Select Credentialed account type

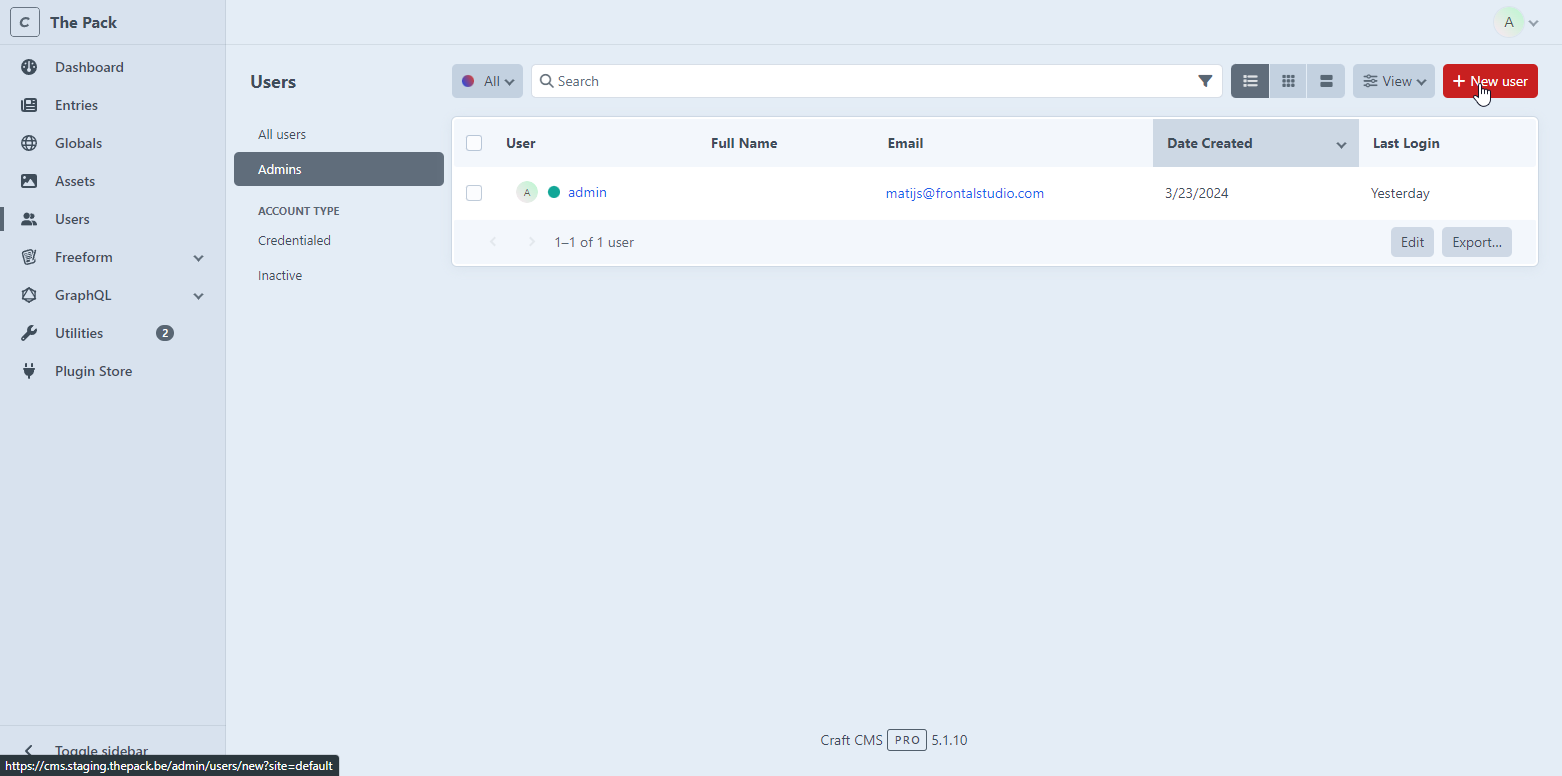[294, 240]
